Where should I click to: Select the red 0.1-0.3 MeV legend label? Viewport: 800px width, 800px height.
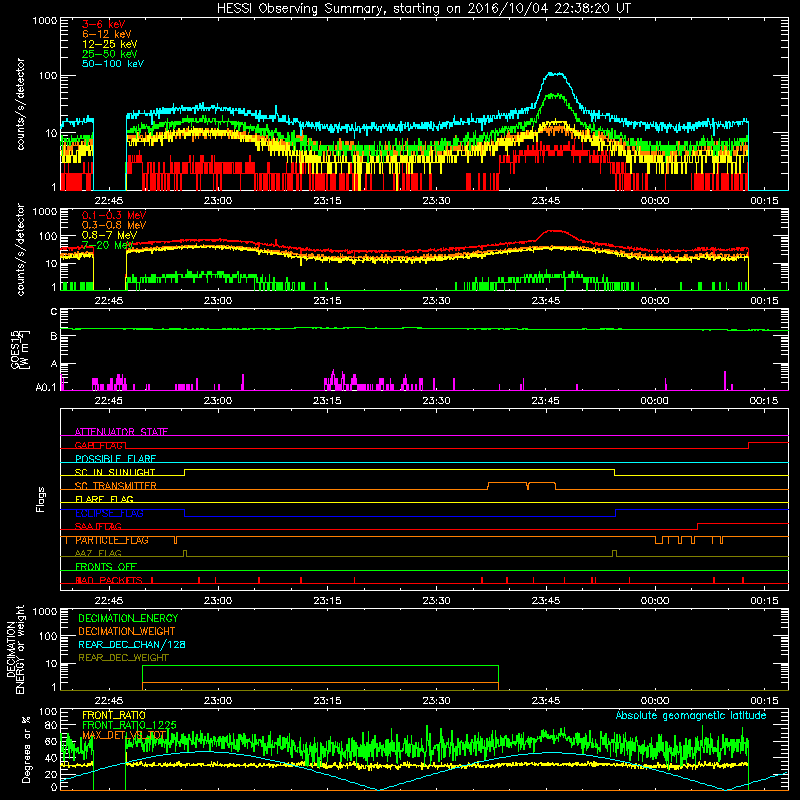coord(113,215)
